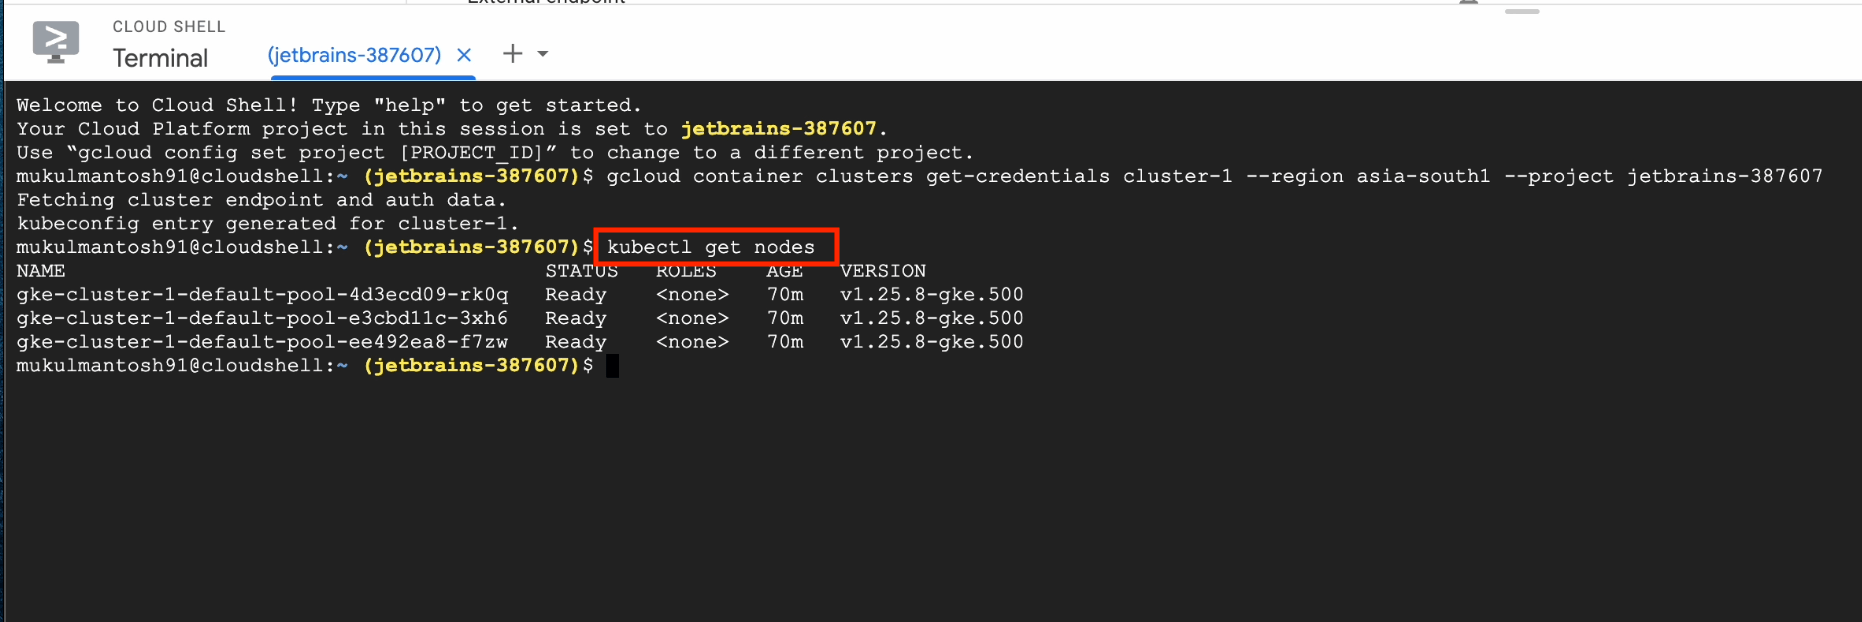
Task: Close the jetbrains-387607 terminal tab
Action: 464,55
